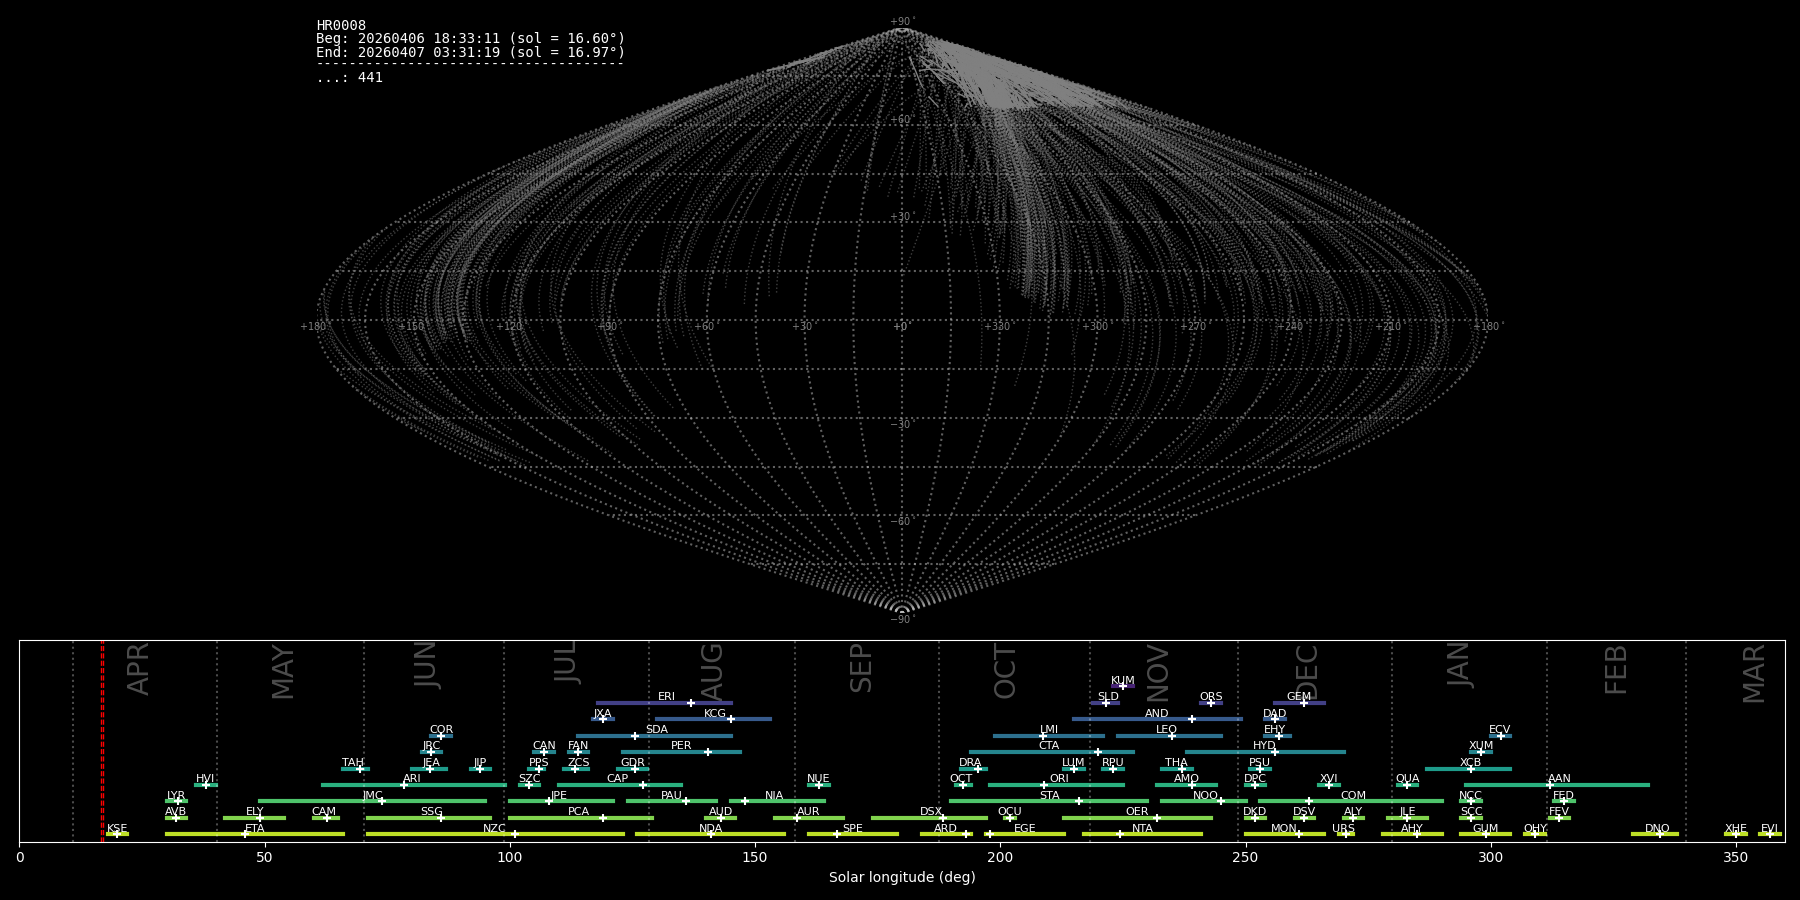Click the ERI shower label

coord(666,697)
